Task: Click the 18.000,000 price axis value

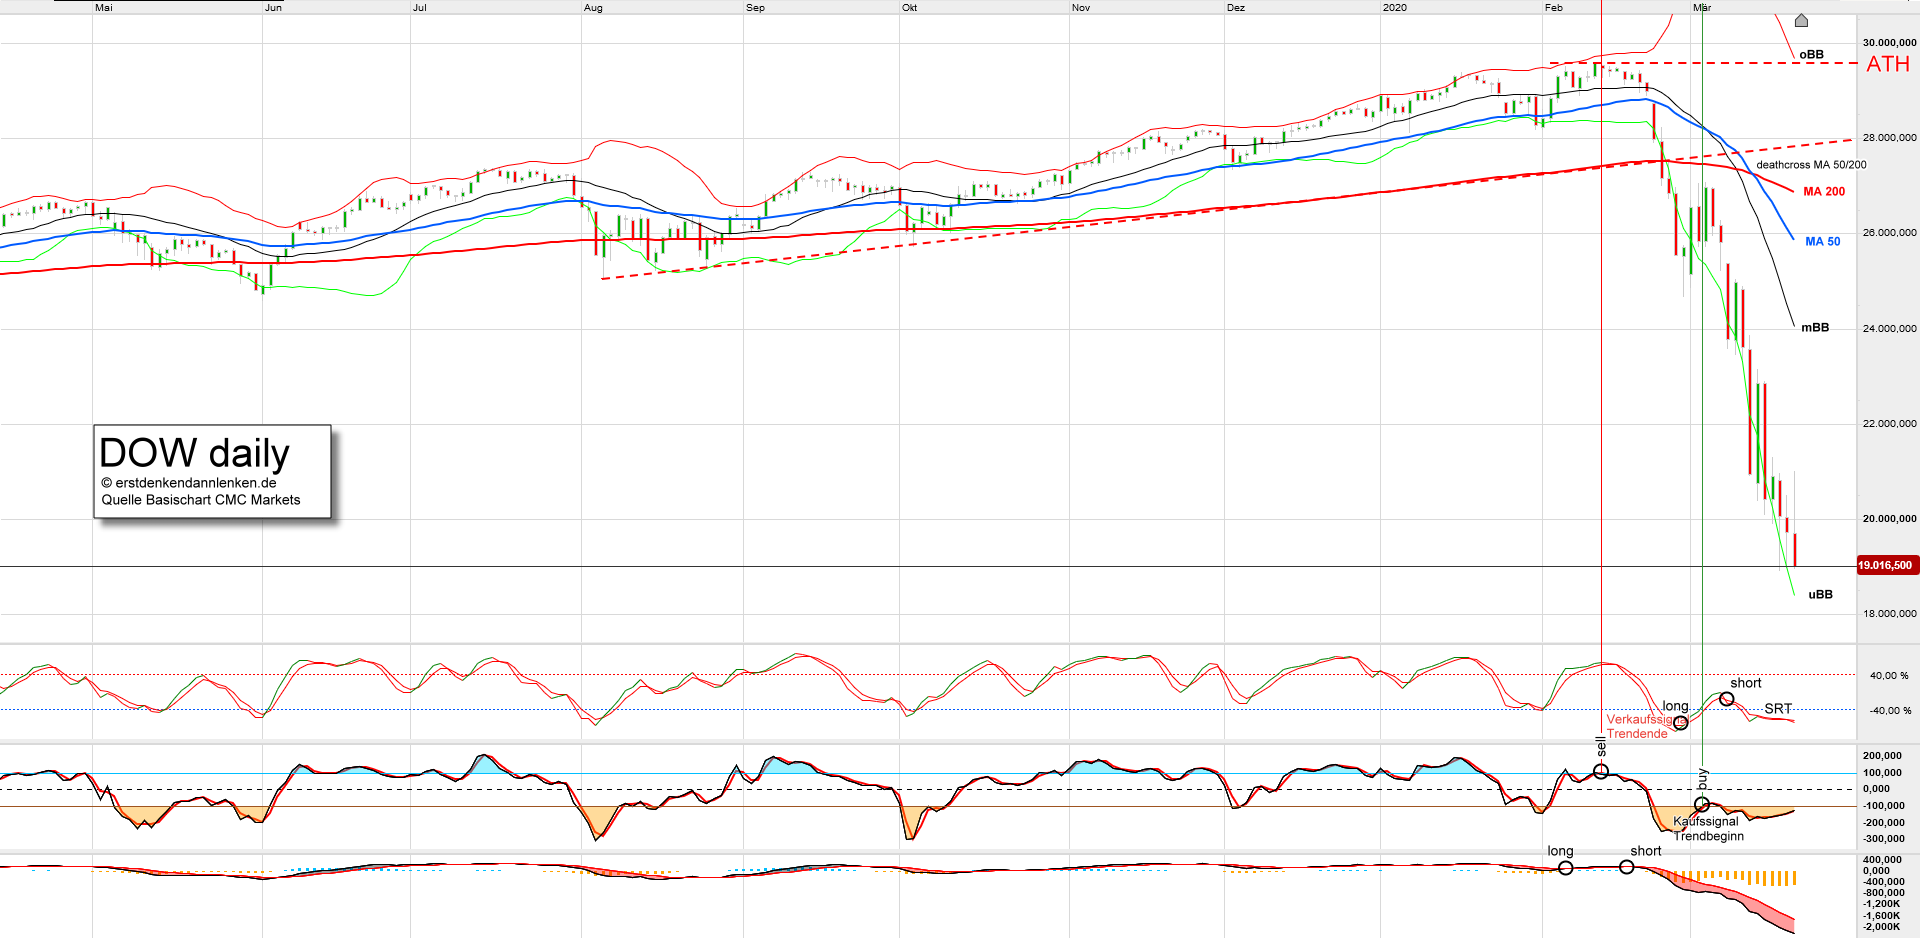Action: pos(1889,614)
